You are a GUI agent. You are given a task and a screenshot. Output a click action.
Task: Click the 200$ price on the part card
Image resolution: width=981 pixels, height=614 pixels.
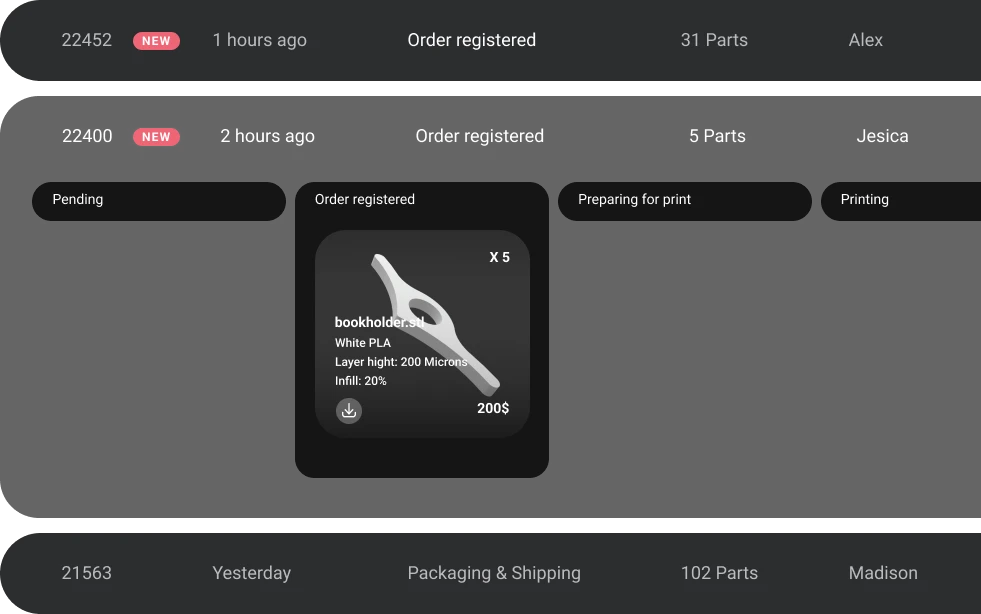coord(493,408)
